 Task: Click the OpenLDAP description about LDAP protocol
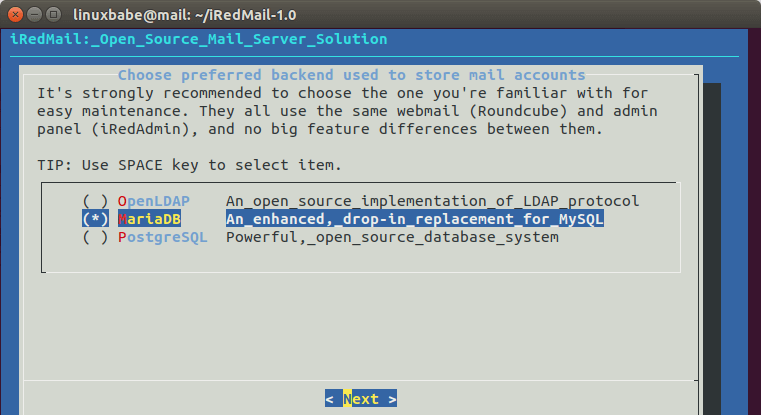432,201
